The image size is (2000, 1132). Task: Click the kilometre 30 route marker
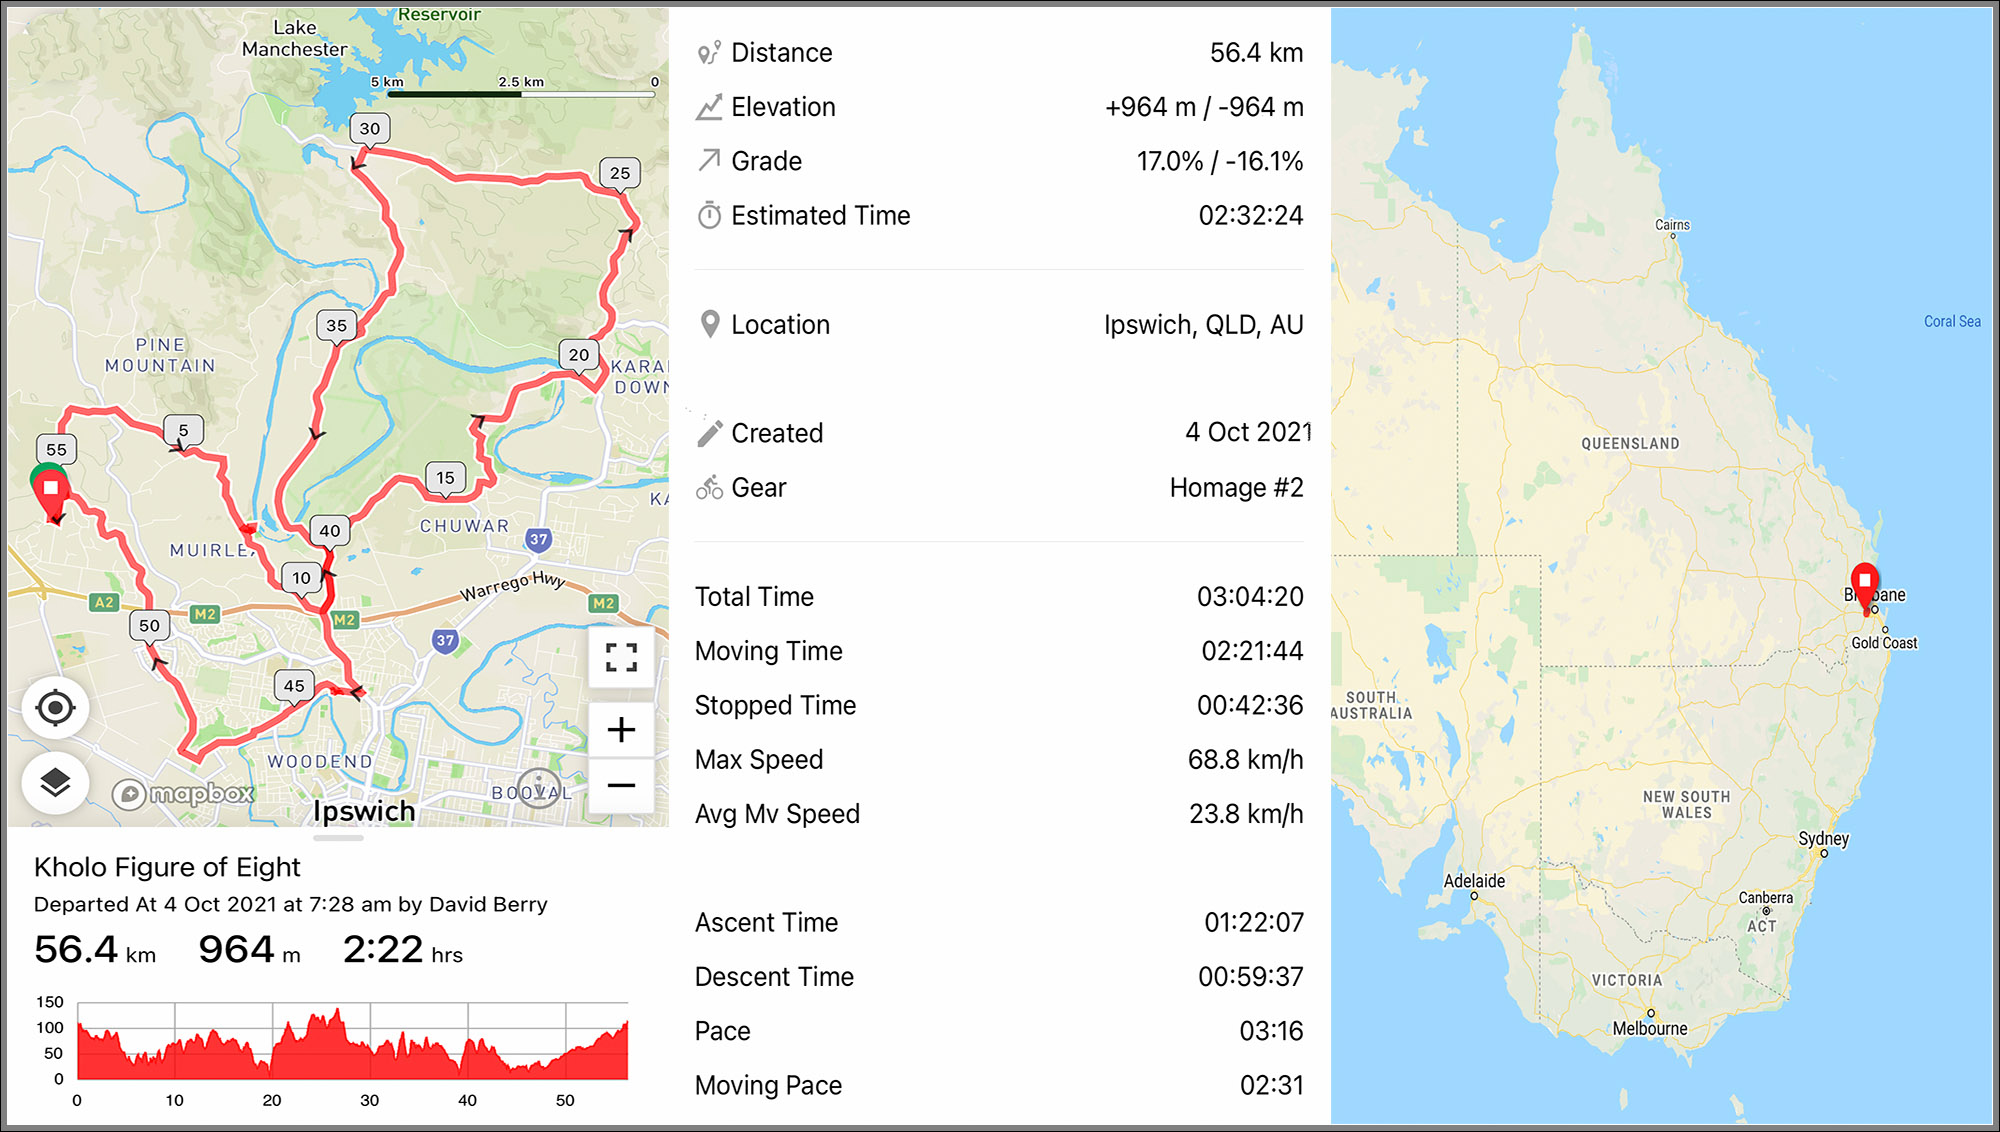(369, 128)
